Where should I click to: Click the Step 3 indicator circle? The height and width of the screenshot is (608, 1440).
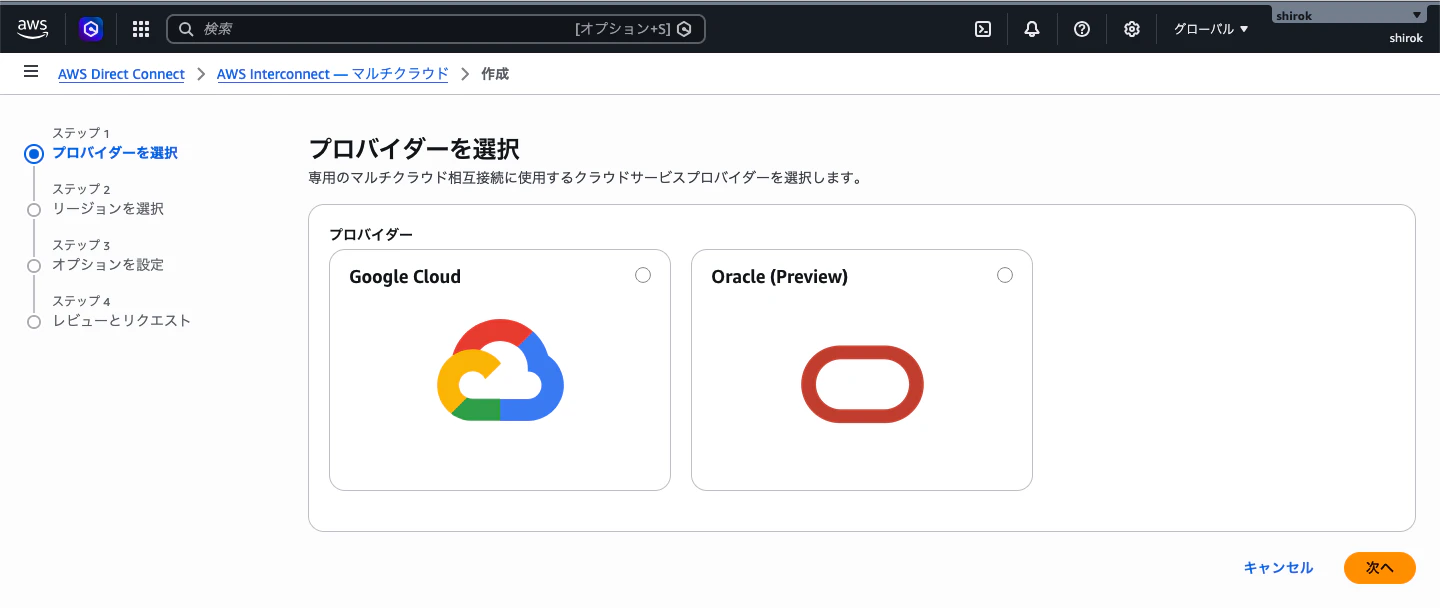(34, 265)
